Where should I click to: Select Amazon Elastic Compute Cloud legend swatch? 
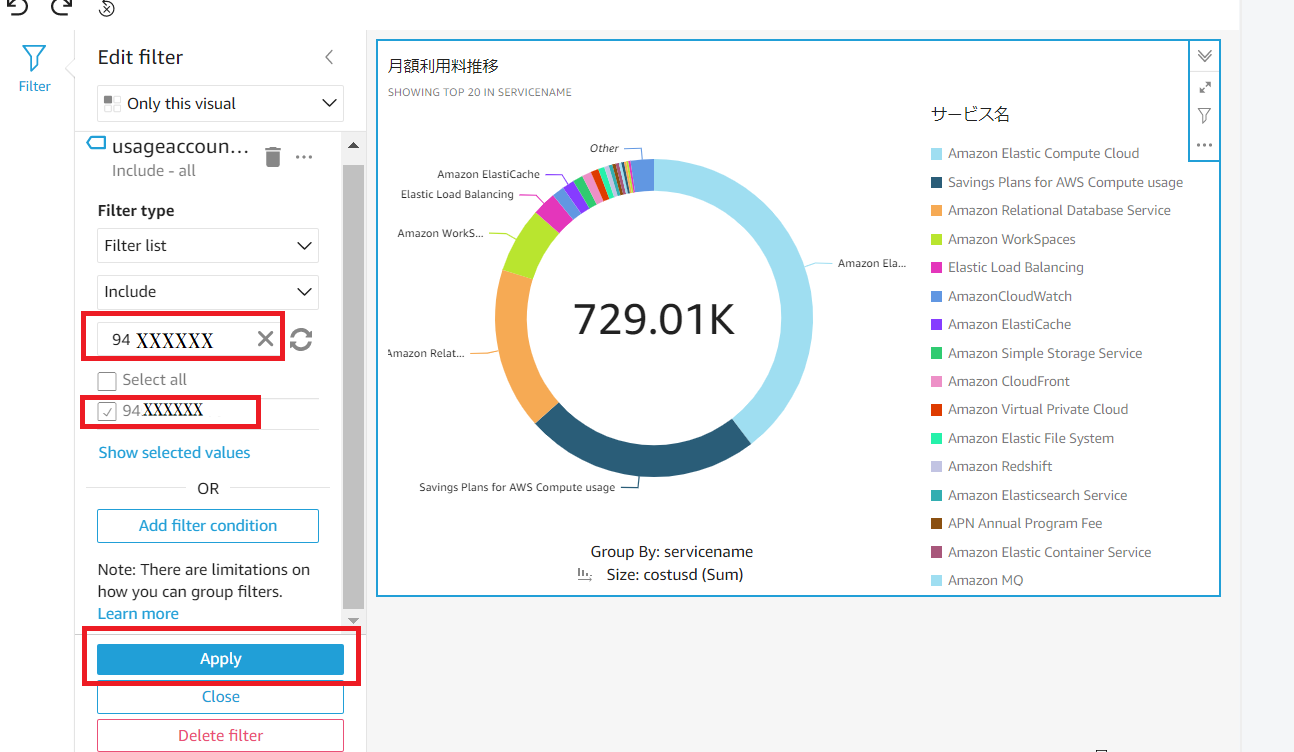click(x=937, y=154)
